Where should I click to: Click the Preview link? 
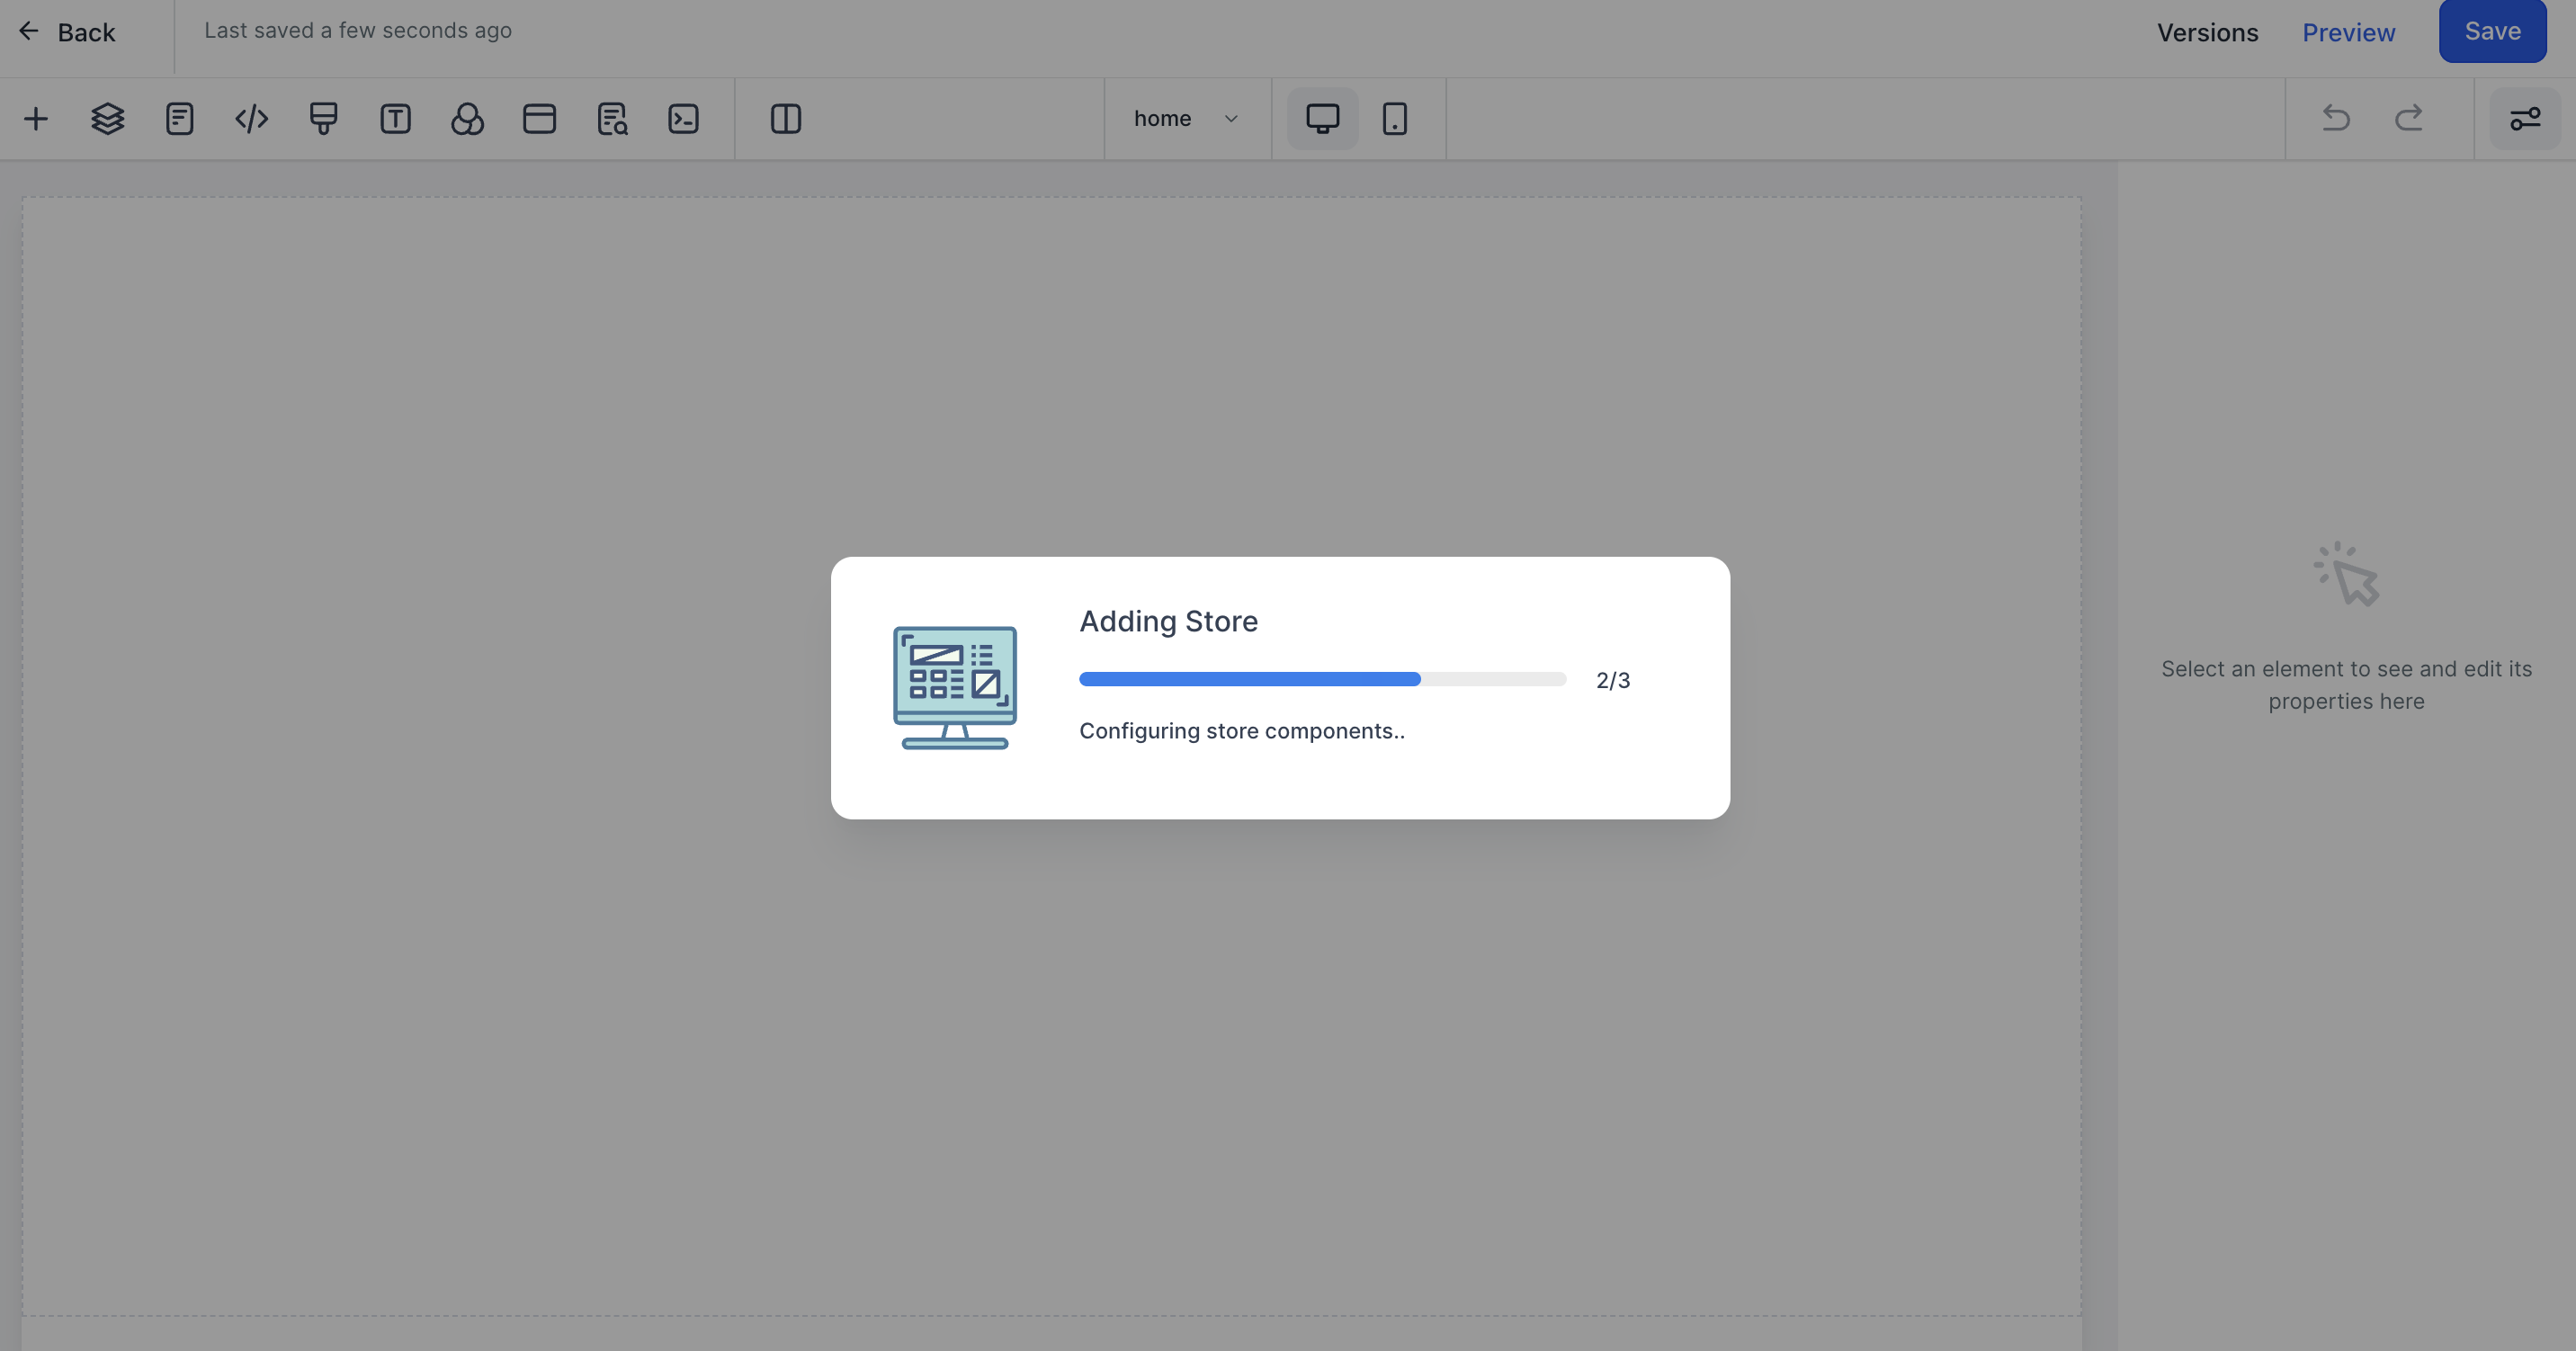(2348, 32)
